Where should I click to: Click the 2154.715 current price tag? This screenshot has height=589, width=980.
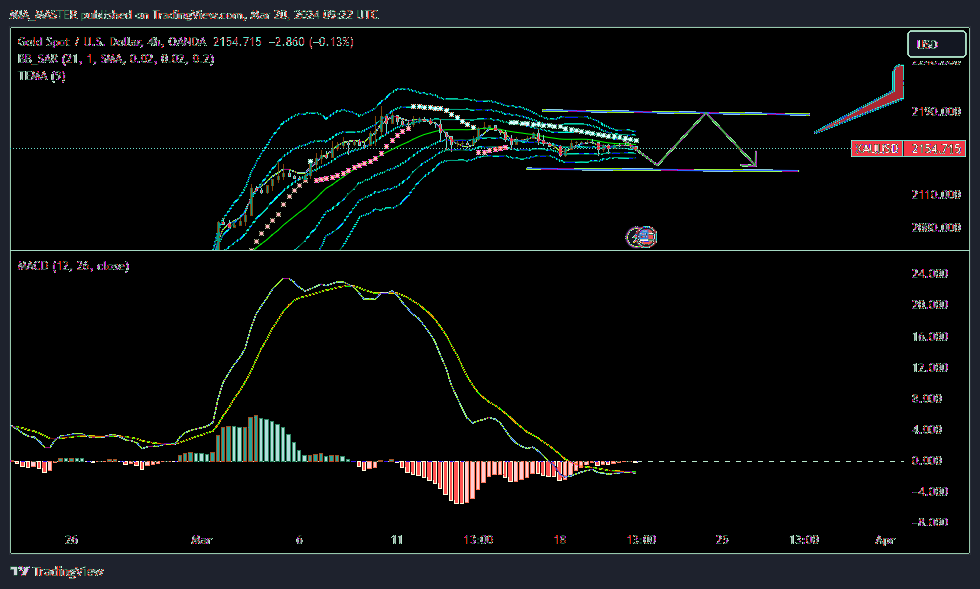pos(935,149)
